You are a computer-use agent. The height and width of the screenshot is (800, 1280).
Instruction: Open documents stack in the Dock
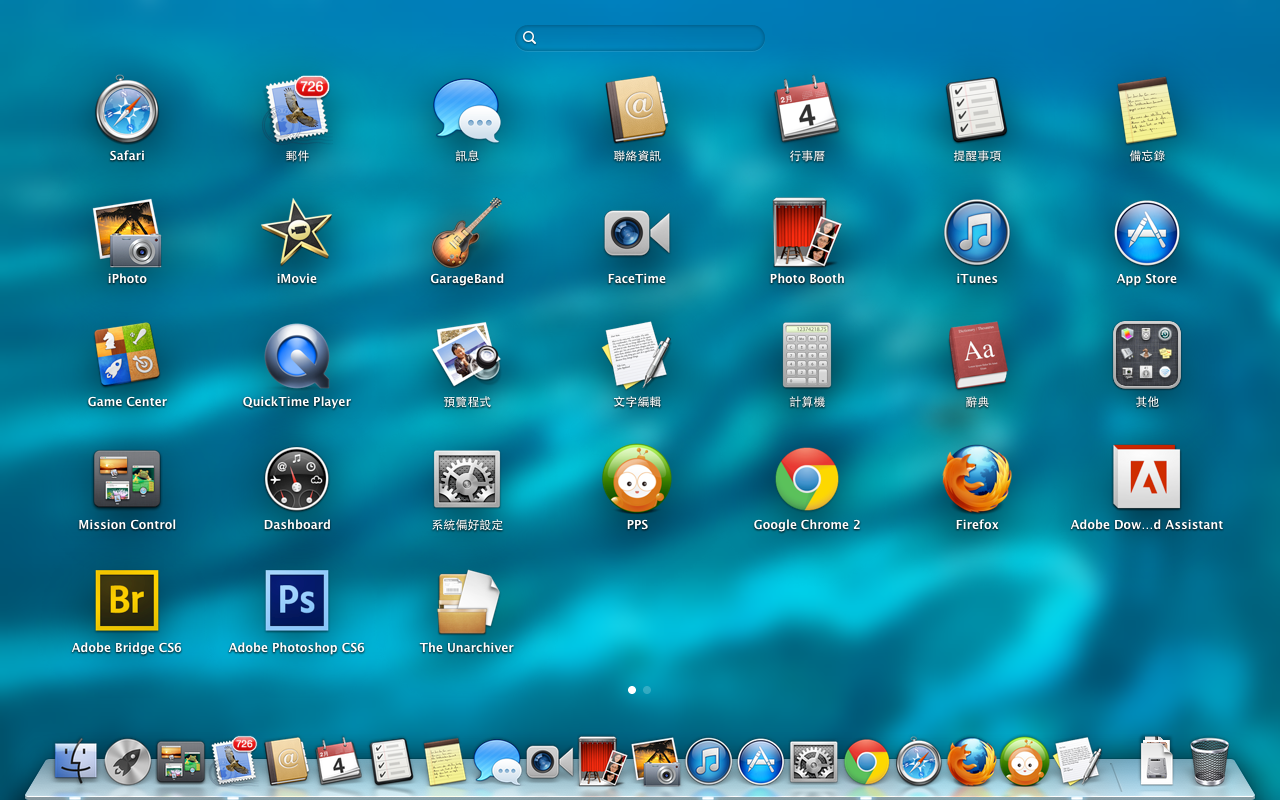coord(1155,762)
